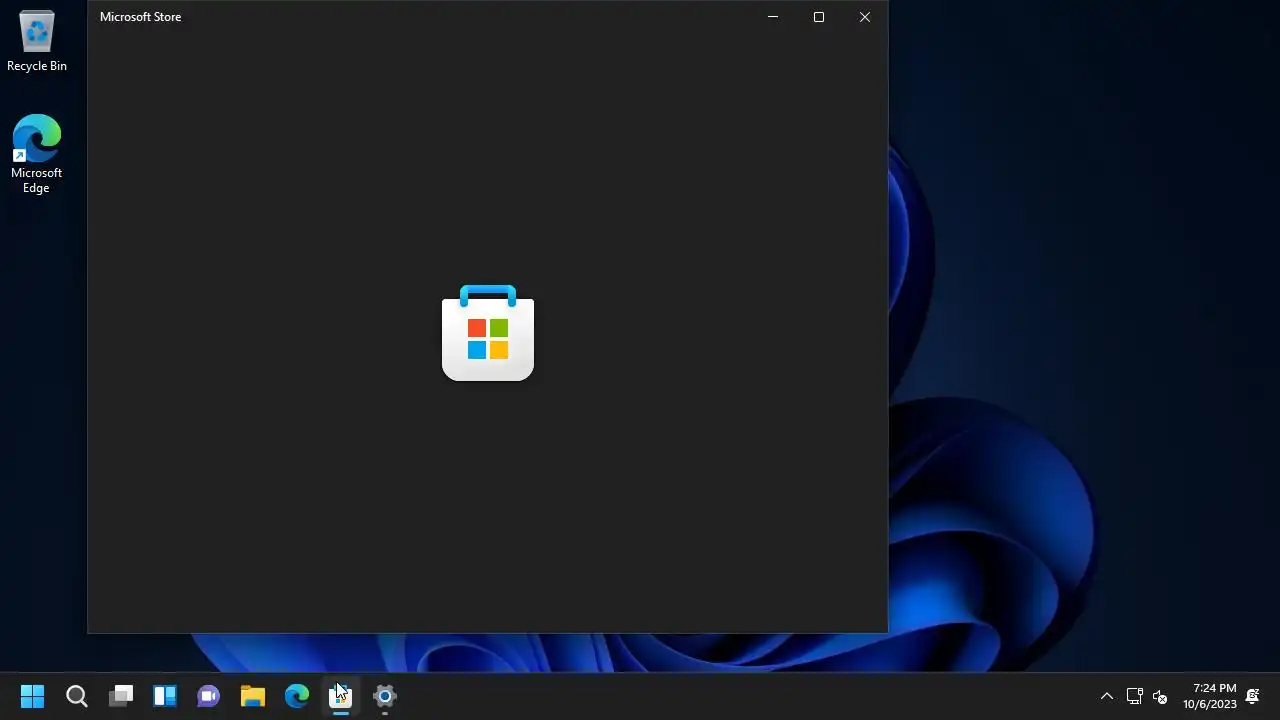Open network status tray icon
Screen dimensions: 1280x720
click(1135, 696)
